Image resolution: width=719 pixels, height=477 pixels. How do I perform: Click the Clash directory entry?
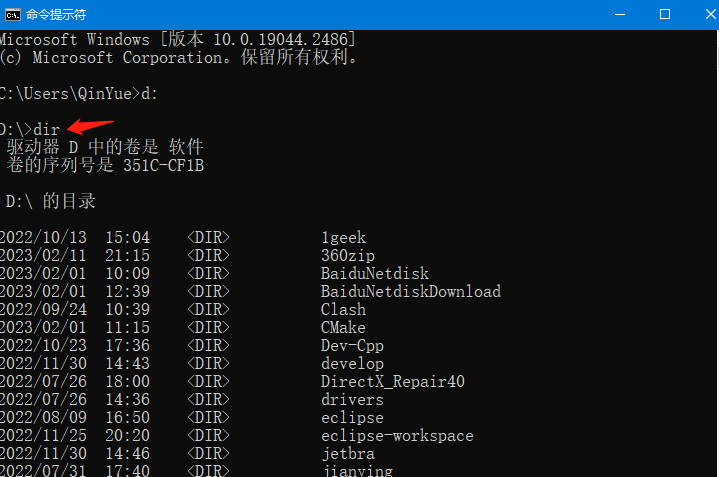point(343,310)
